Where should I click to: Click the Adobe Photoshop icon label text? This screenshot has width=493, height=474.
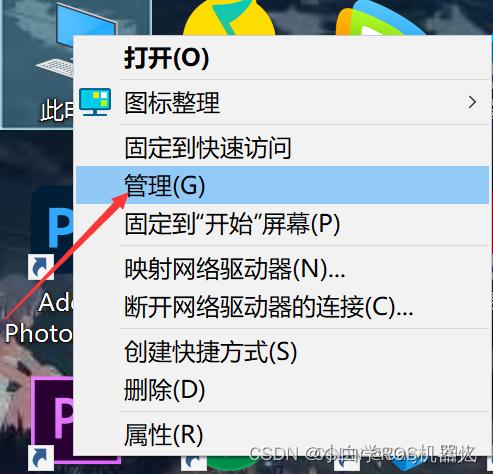click(39, 318)
